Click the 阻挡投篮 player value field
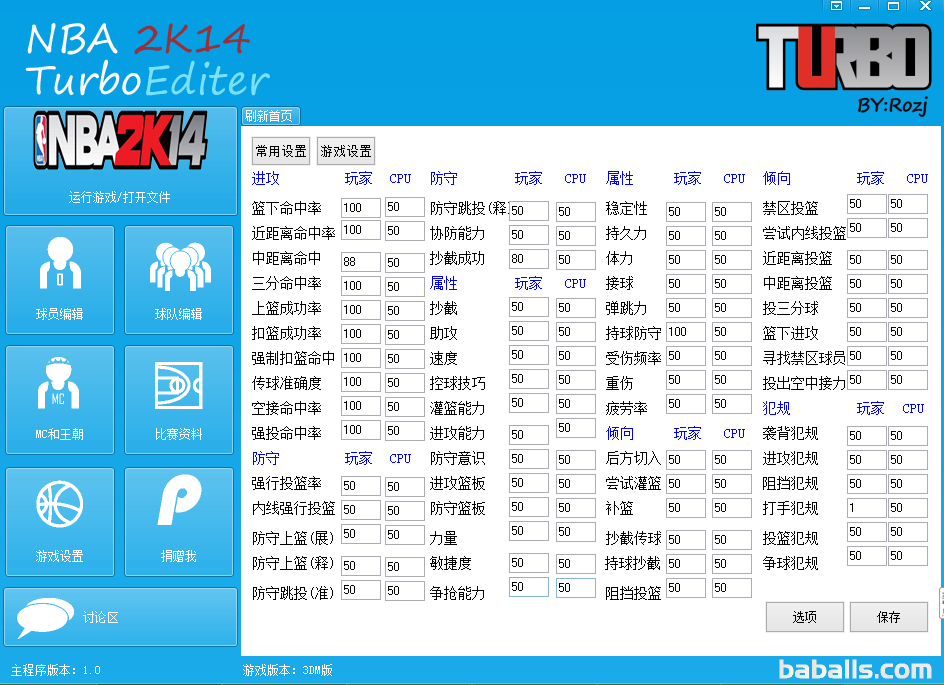The height and width of the screenshot is (685, 944). pyautogui.click(x=686, y=587)
